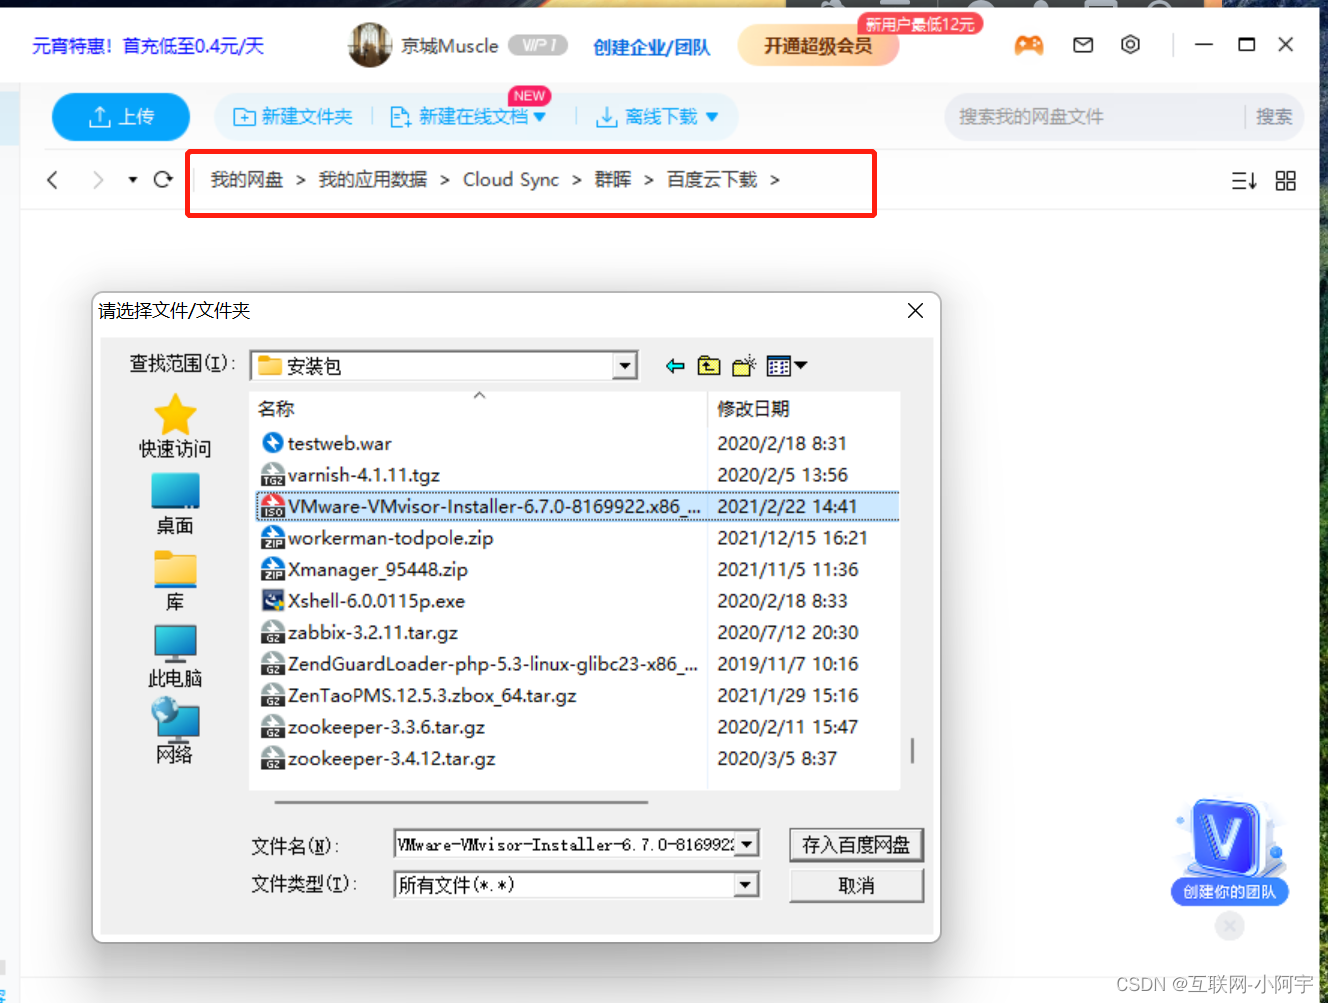Click the 京城Muscle user avatar

pyautogui.click(x=369, y=45)
